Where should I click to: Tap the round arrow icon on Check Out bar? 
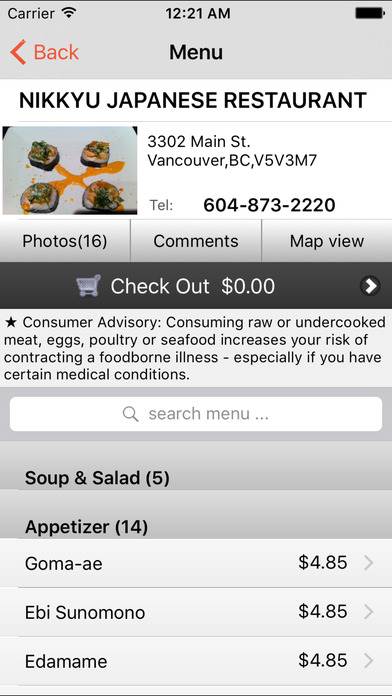pyautogui.click(x=369, y=285)
